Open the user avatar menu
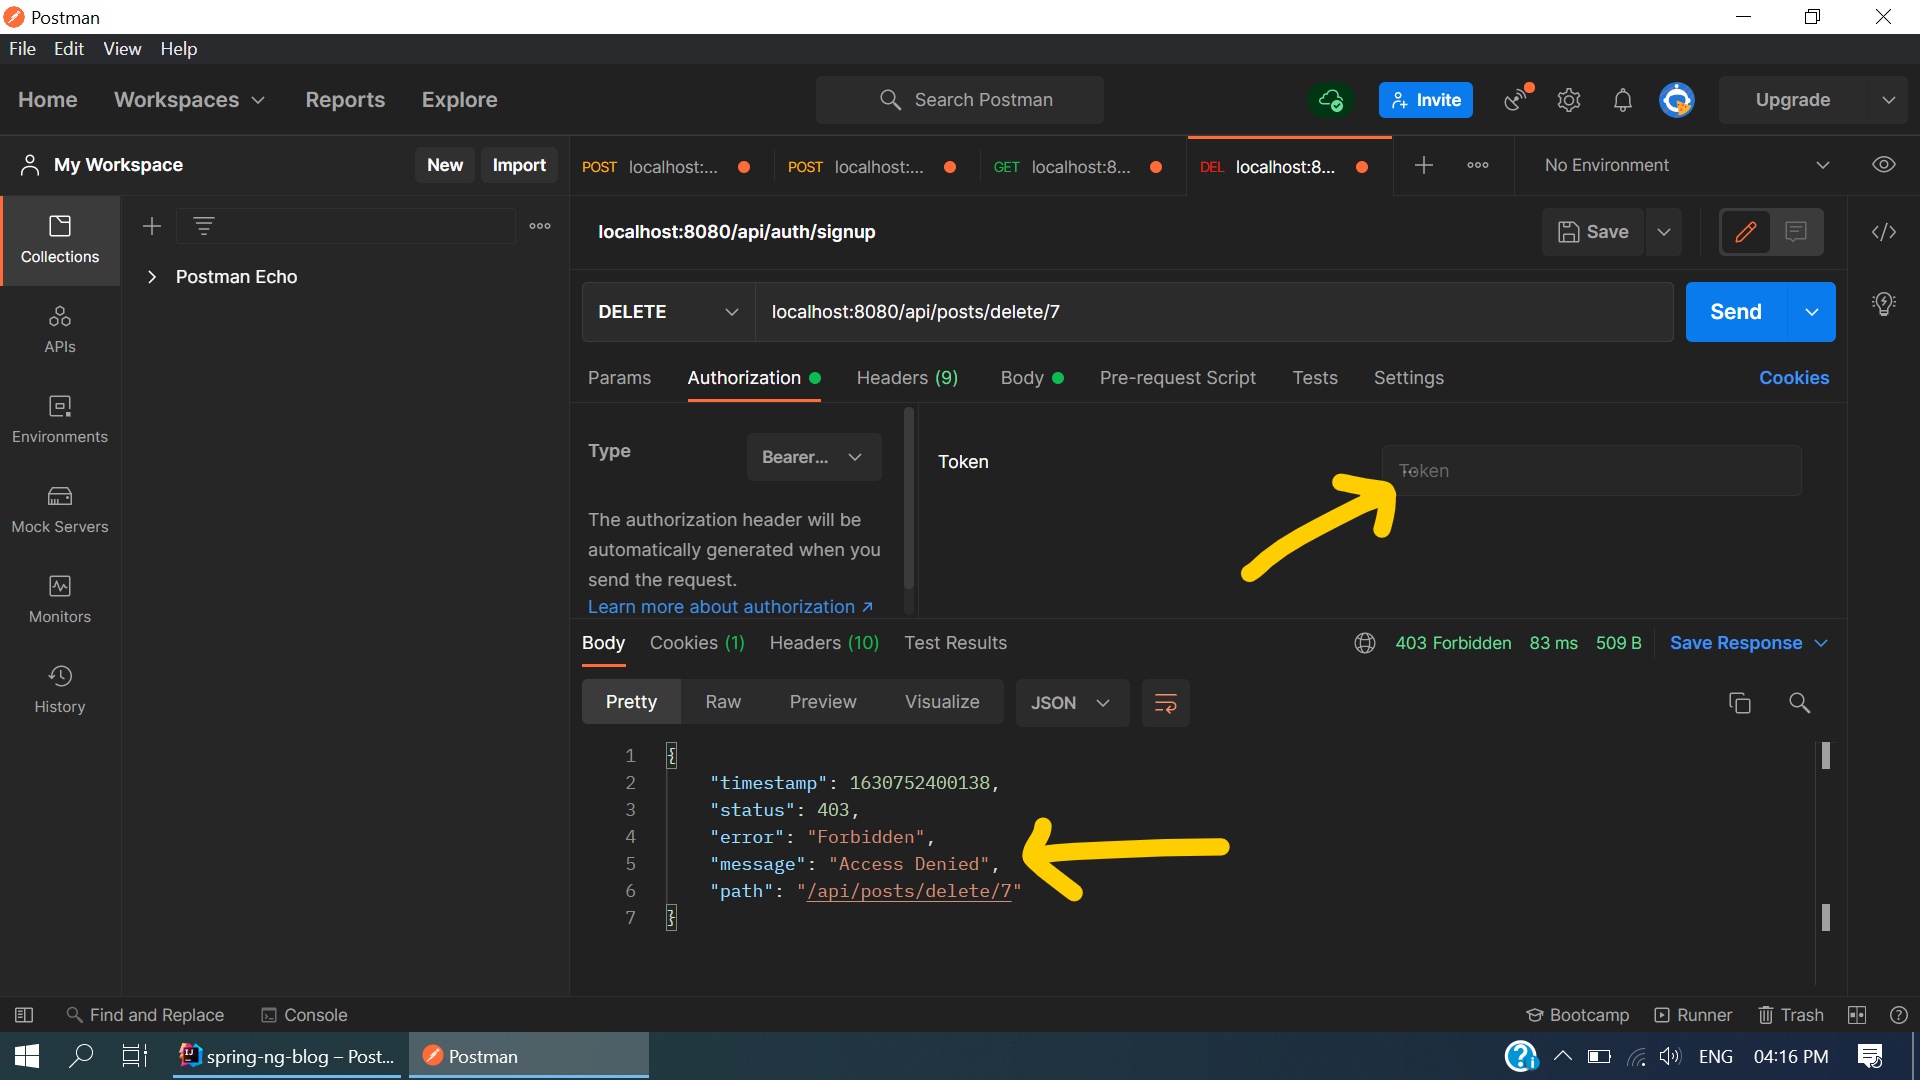The width and height of the screenshot is (1920, 1080). pos(1677,100)
